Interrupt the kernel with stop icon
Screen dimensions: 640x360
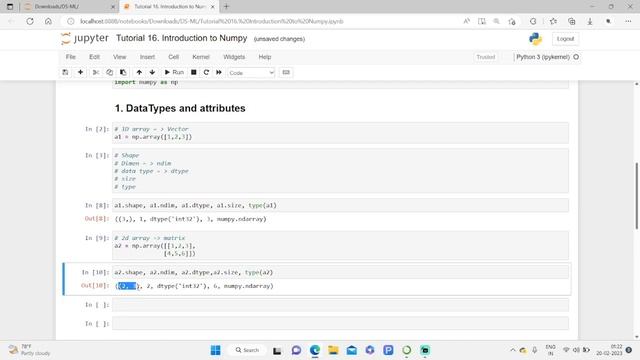pos(194,72)
